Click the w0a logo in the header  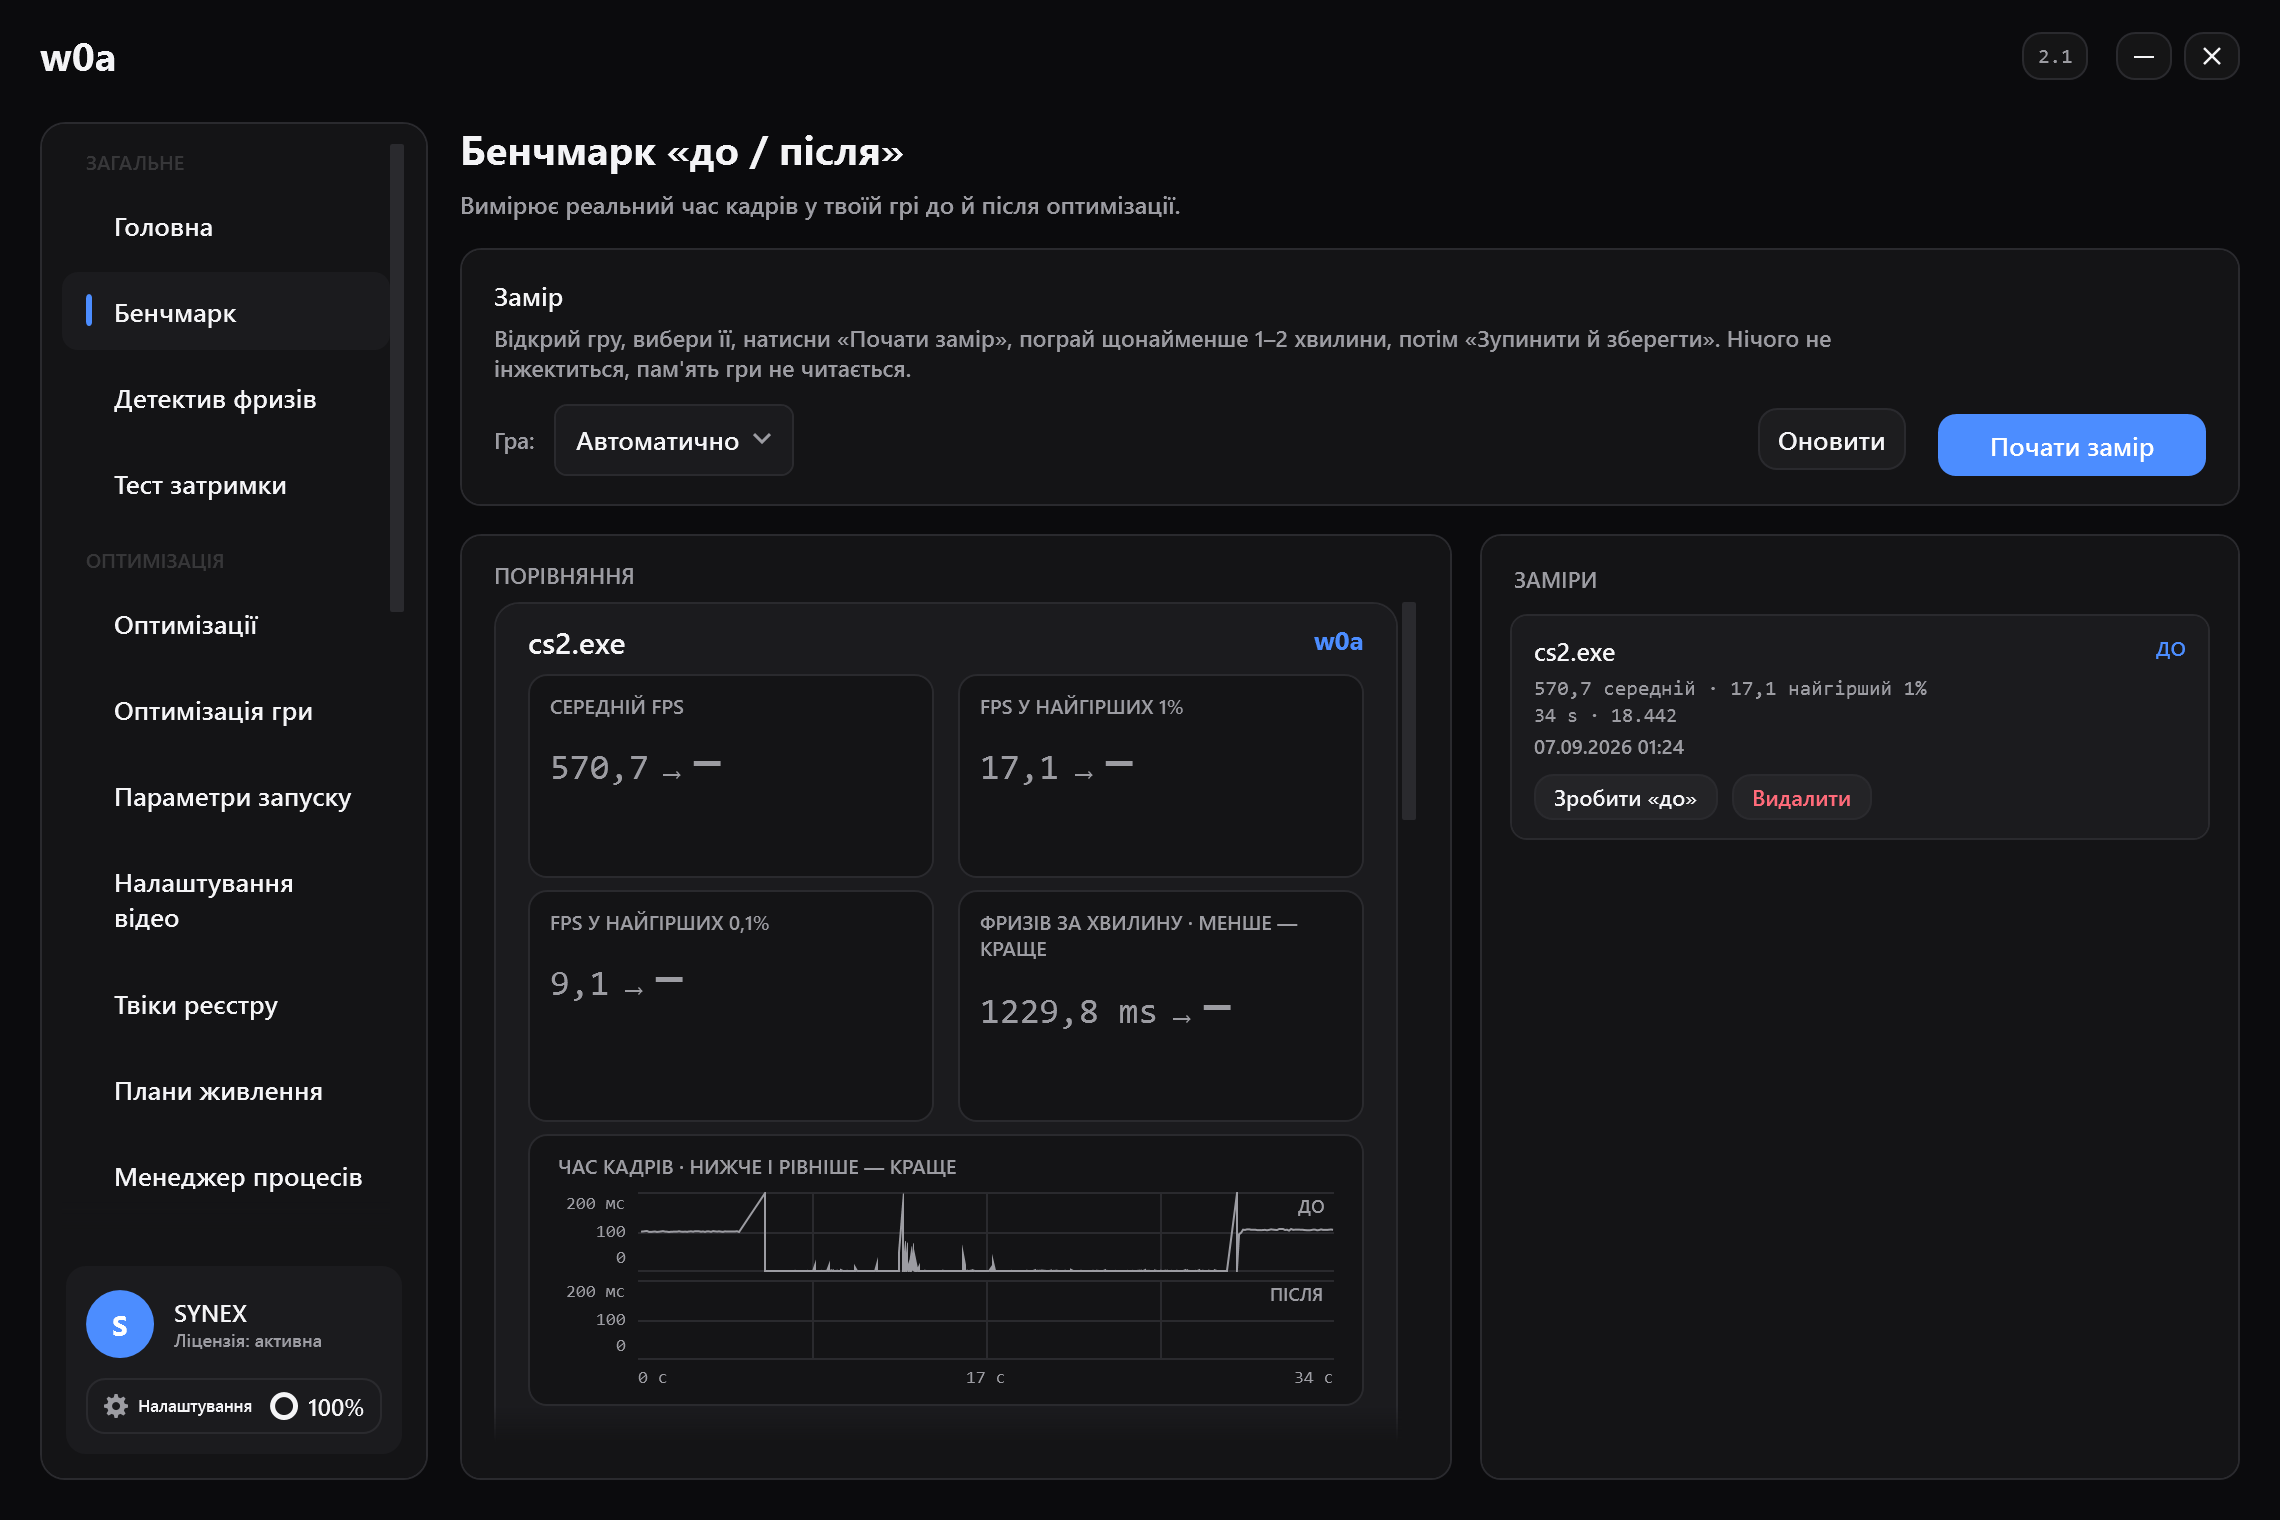pos(78,58)
